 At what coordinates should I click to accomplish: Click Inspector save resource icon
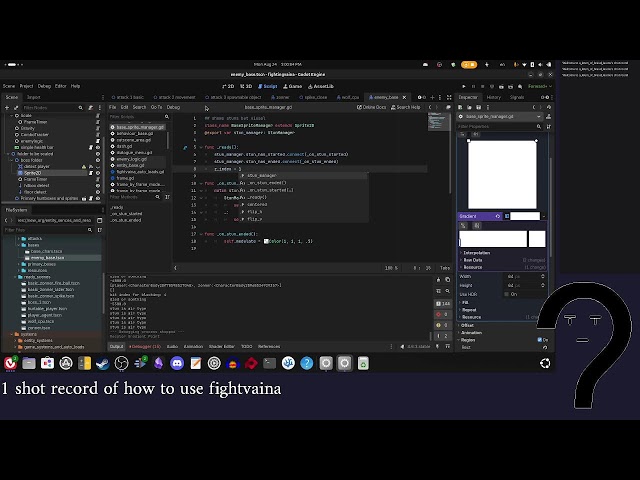[478, 107]
